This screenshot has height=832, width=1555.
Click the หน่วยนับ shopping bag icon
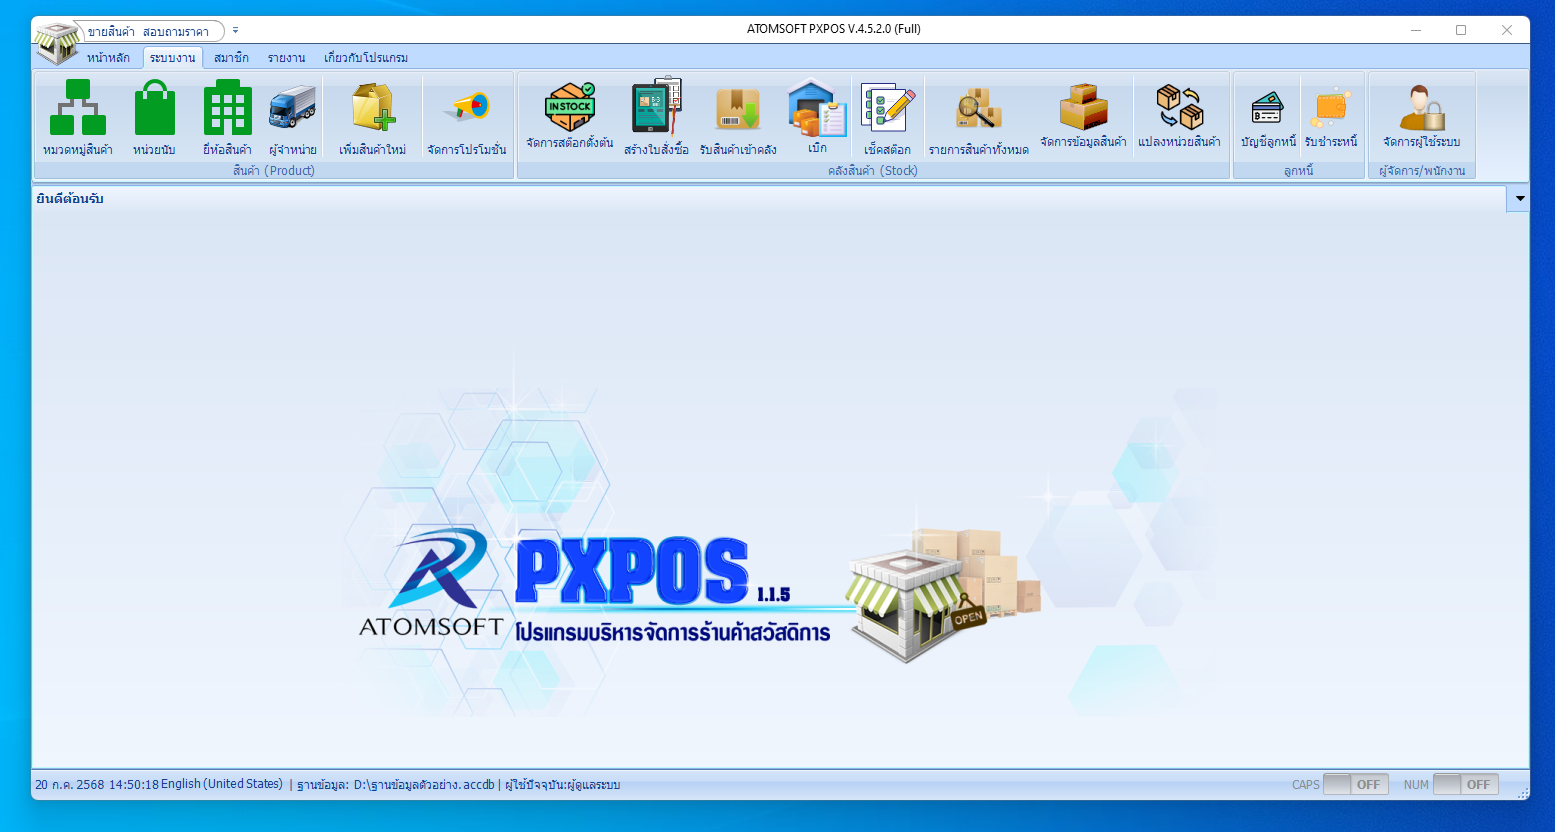click(x=154, y=109)
